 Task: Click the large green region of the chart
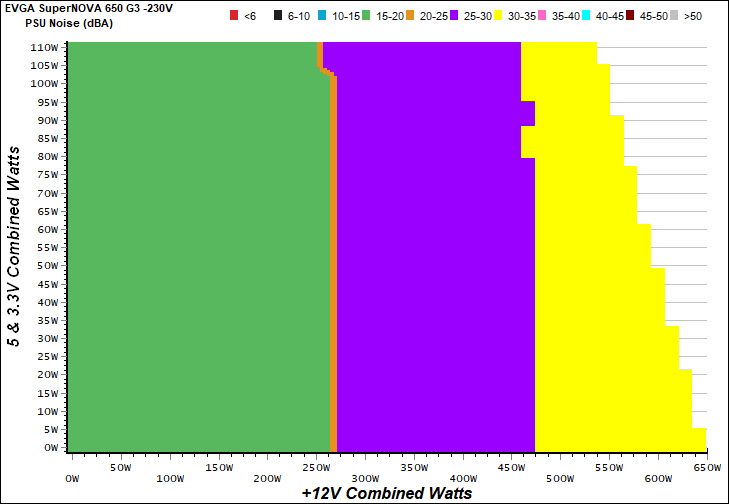(x=190, y=250)
